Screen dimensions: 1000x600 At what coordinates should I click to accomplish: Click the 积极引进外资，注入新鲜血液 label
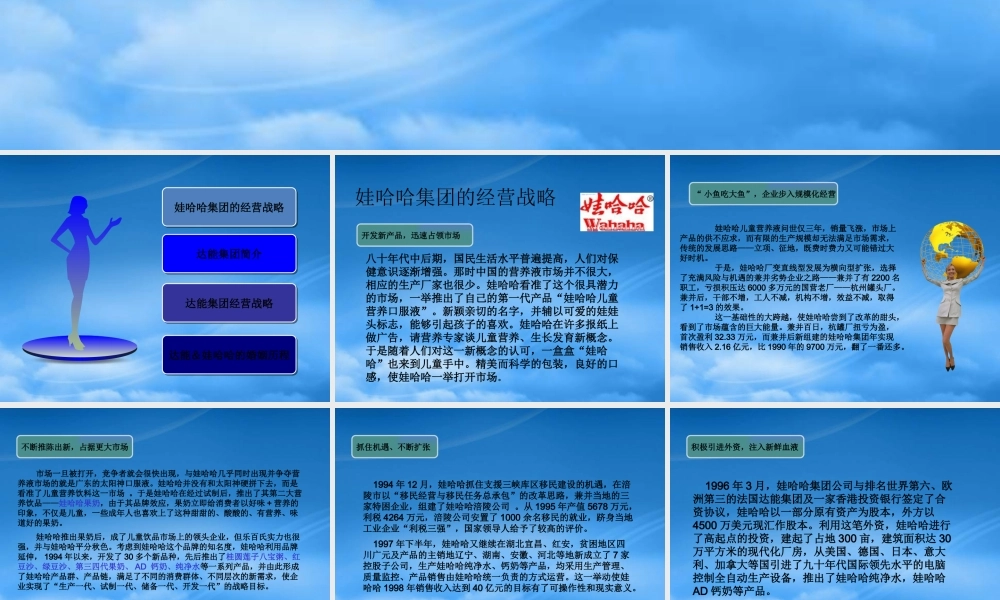pyautogui.click(x=745, y=447)
